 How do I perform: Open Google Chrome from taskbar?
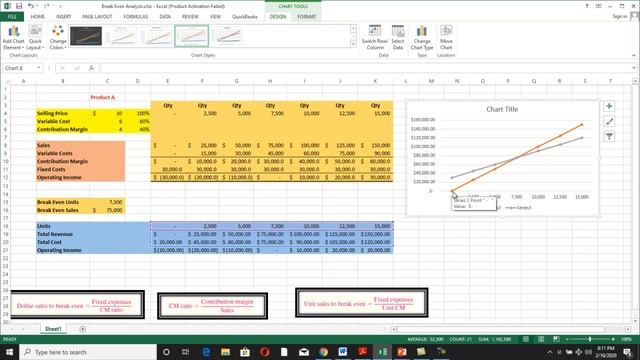(323, 352)
